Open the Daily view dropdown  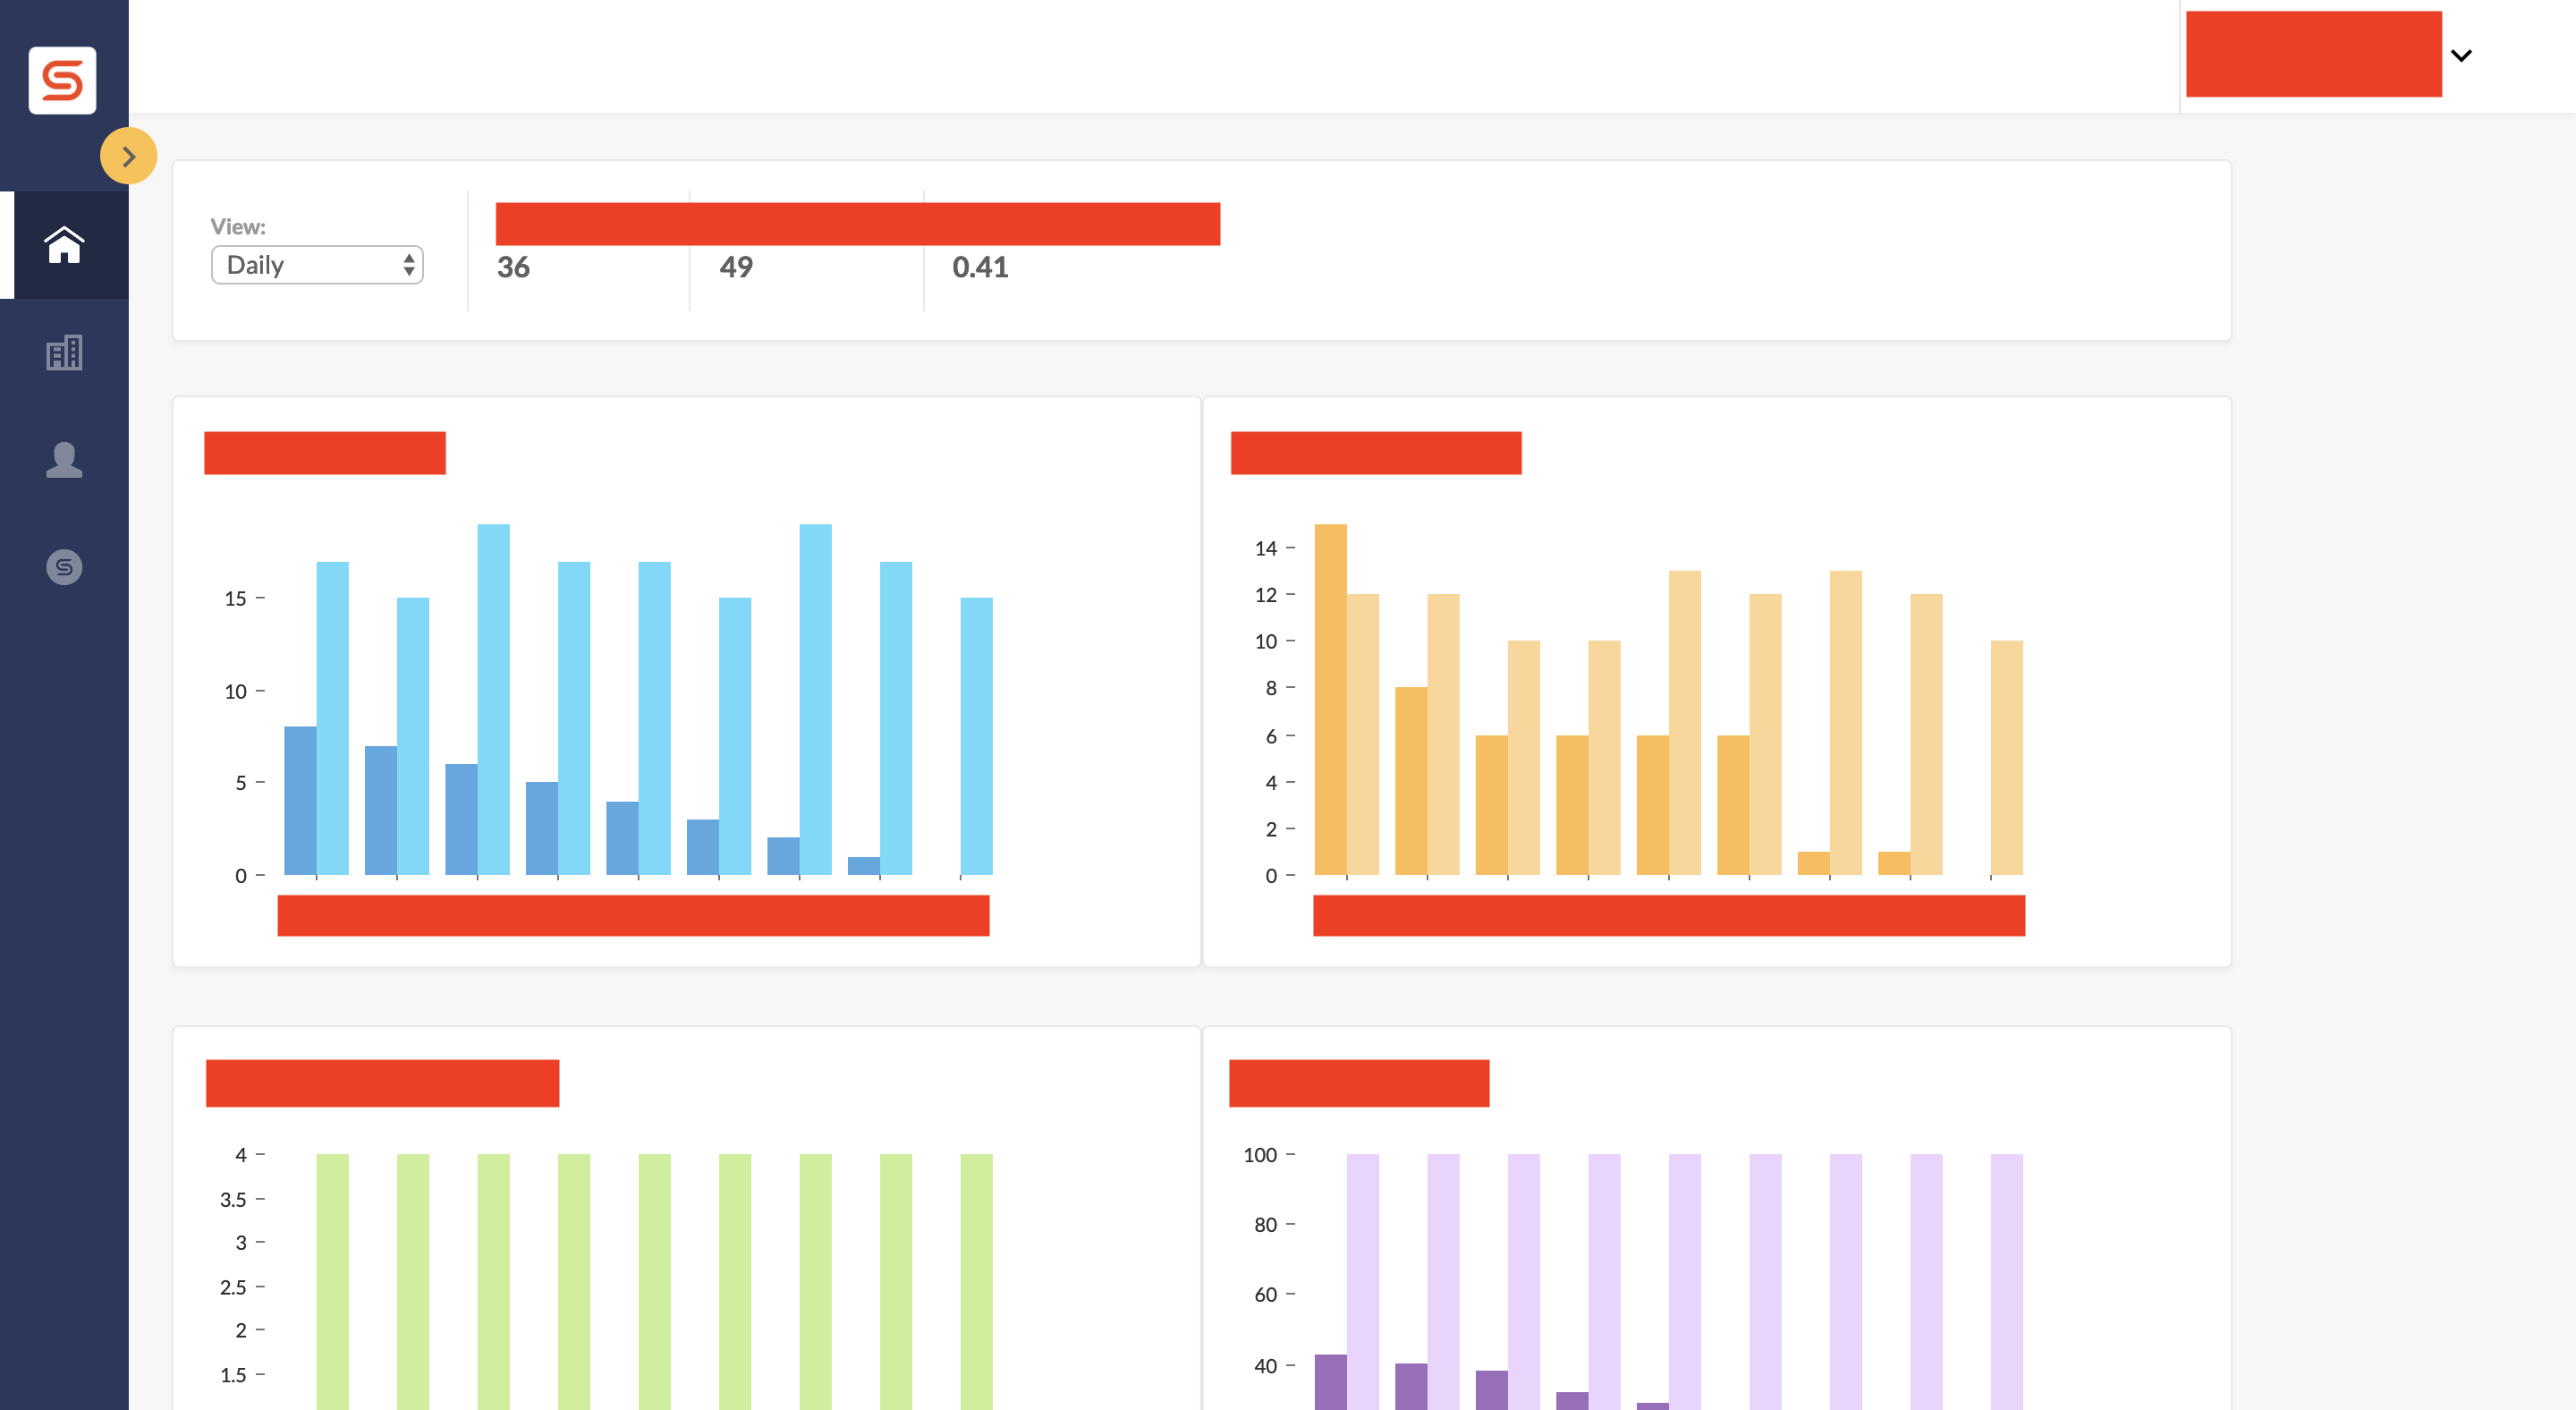click(x=317, y=265)
